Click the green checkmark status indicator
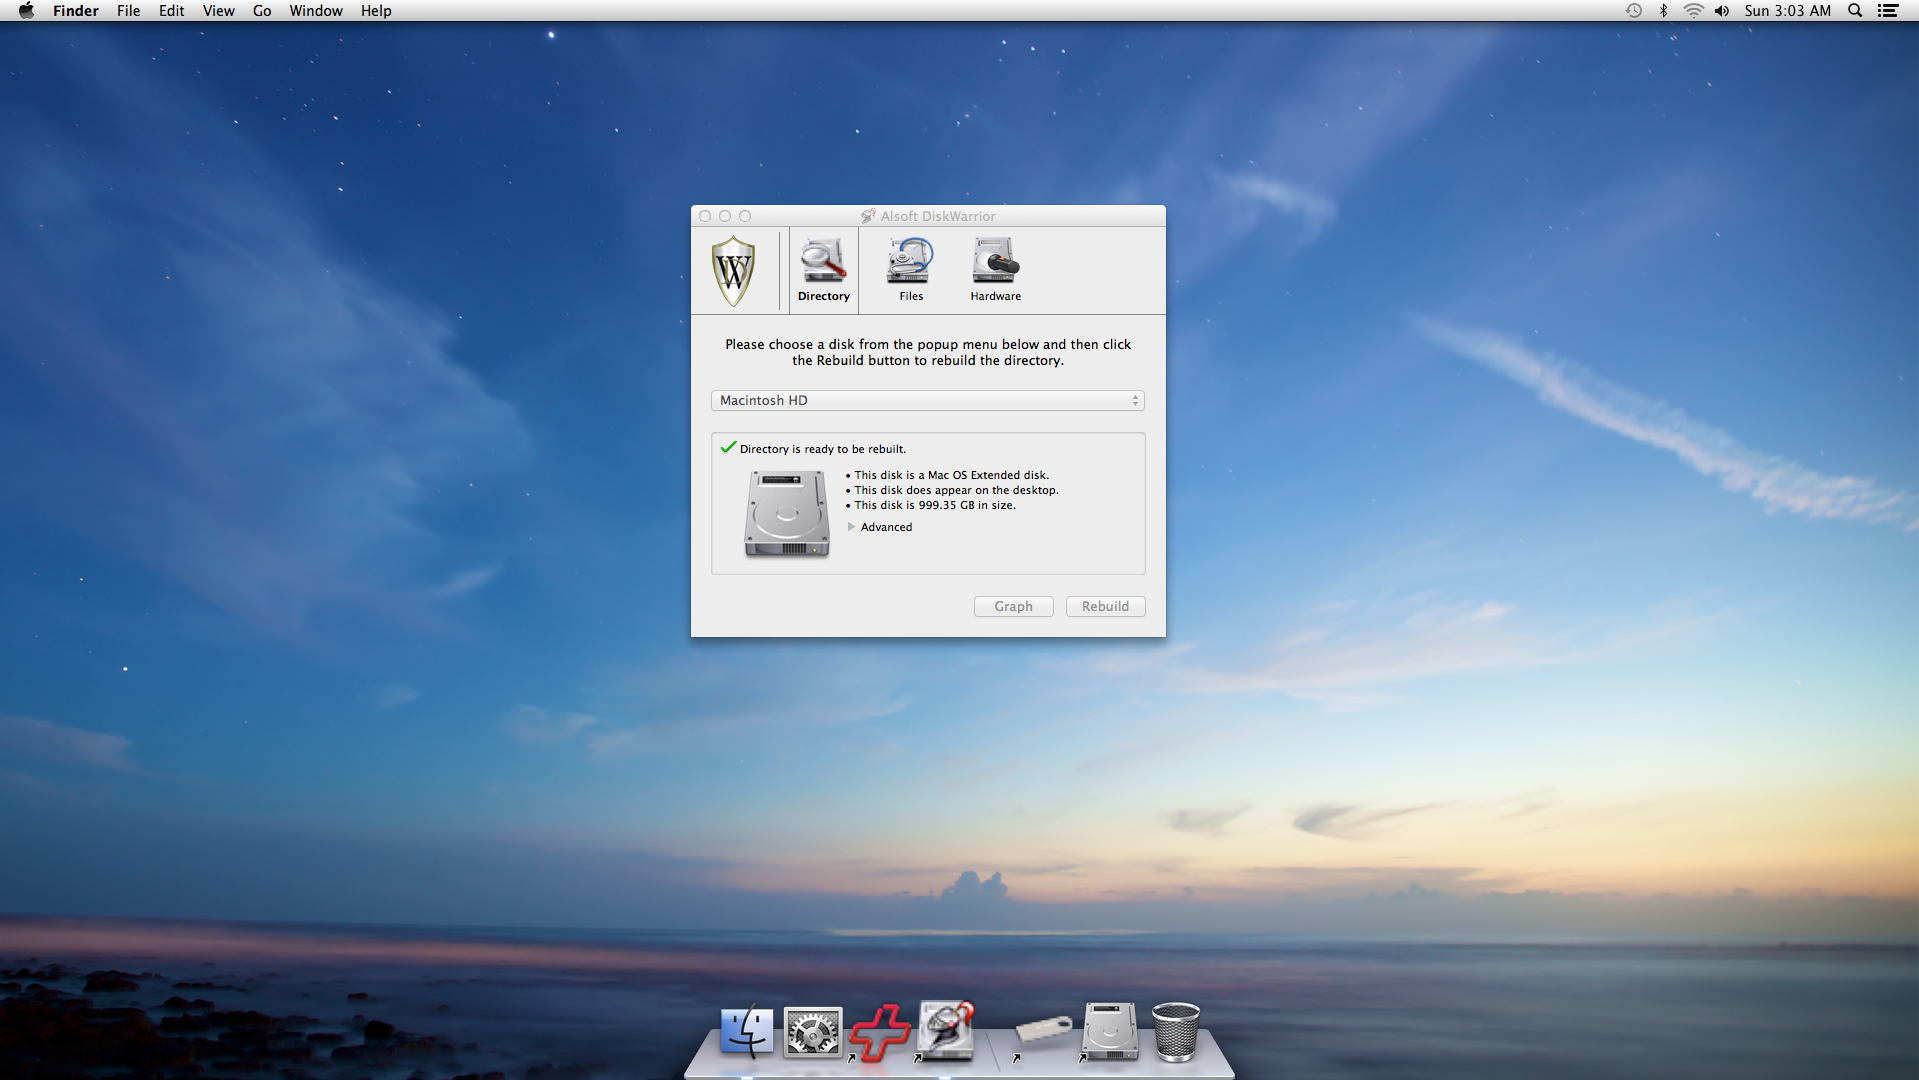Image resolution: width=1919 pixels, height=1080 pixels. pyautogui.click(x=727, y=447)
